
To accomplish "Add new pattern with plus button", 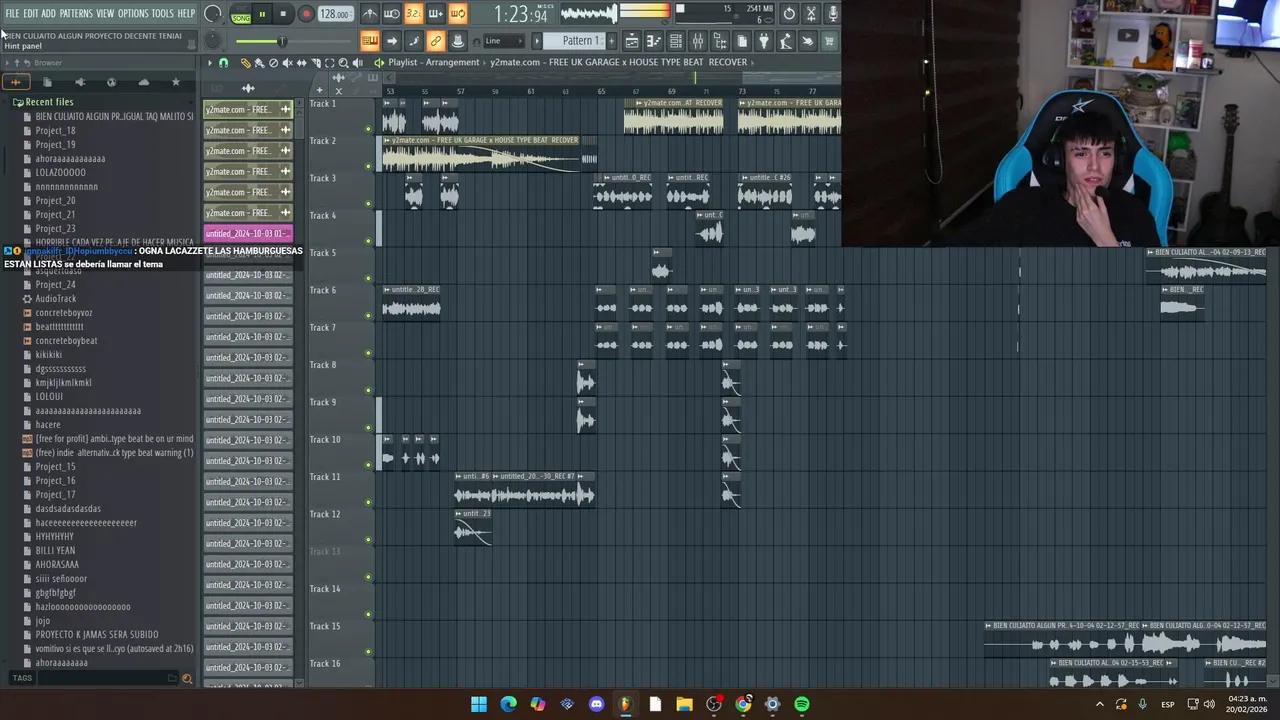I will pos(611,41).
